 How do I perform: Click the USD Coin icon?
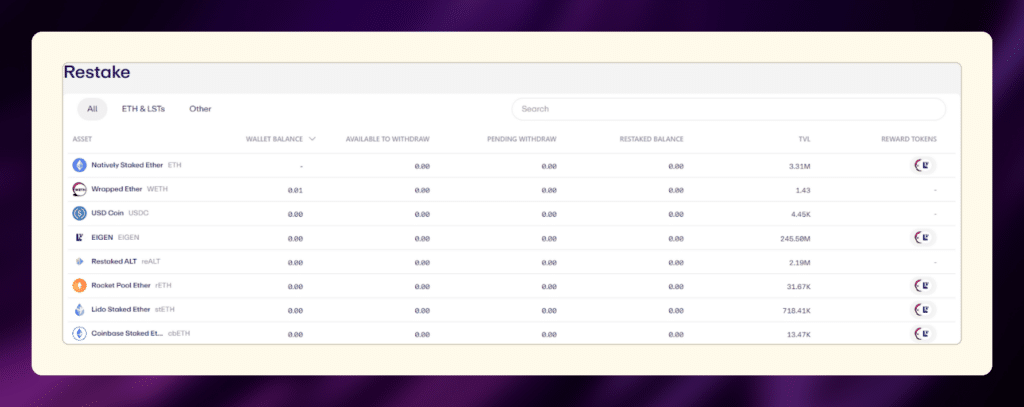coord(79,214)
